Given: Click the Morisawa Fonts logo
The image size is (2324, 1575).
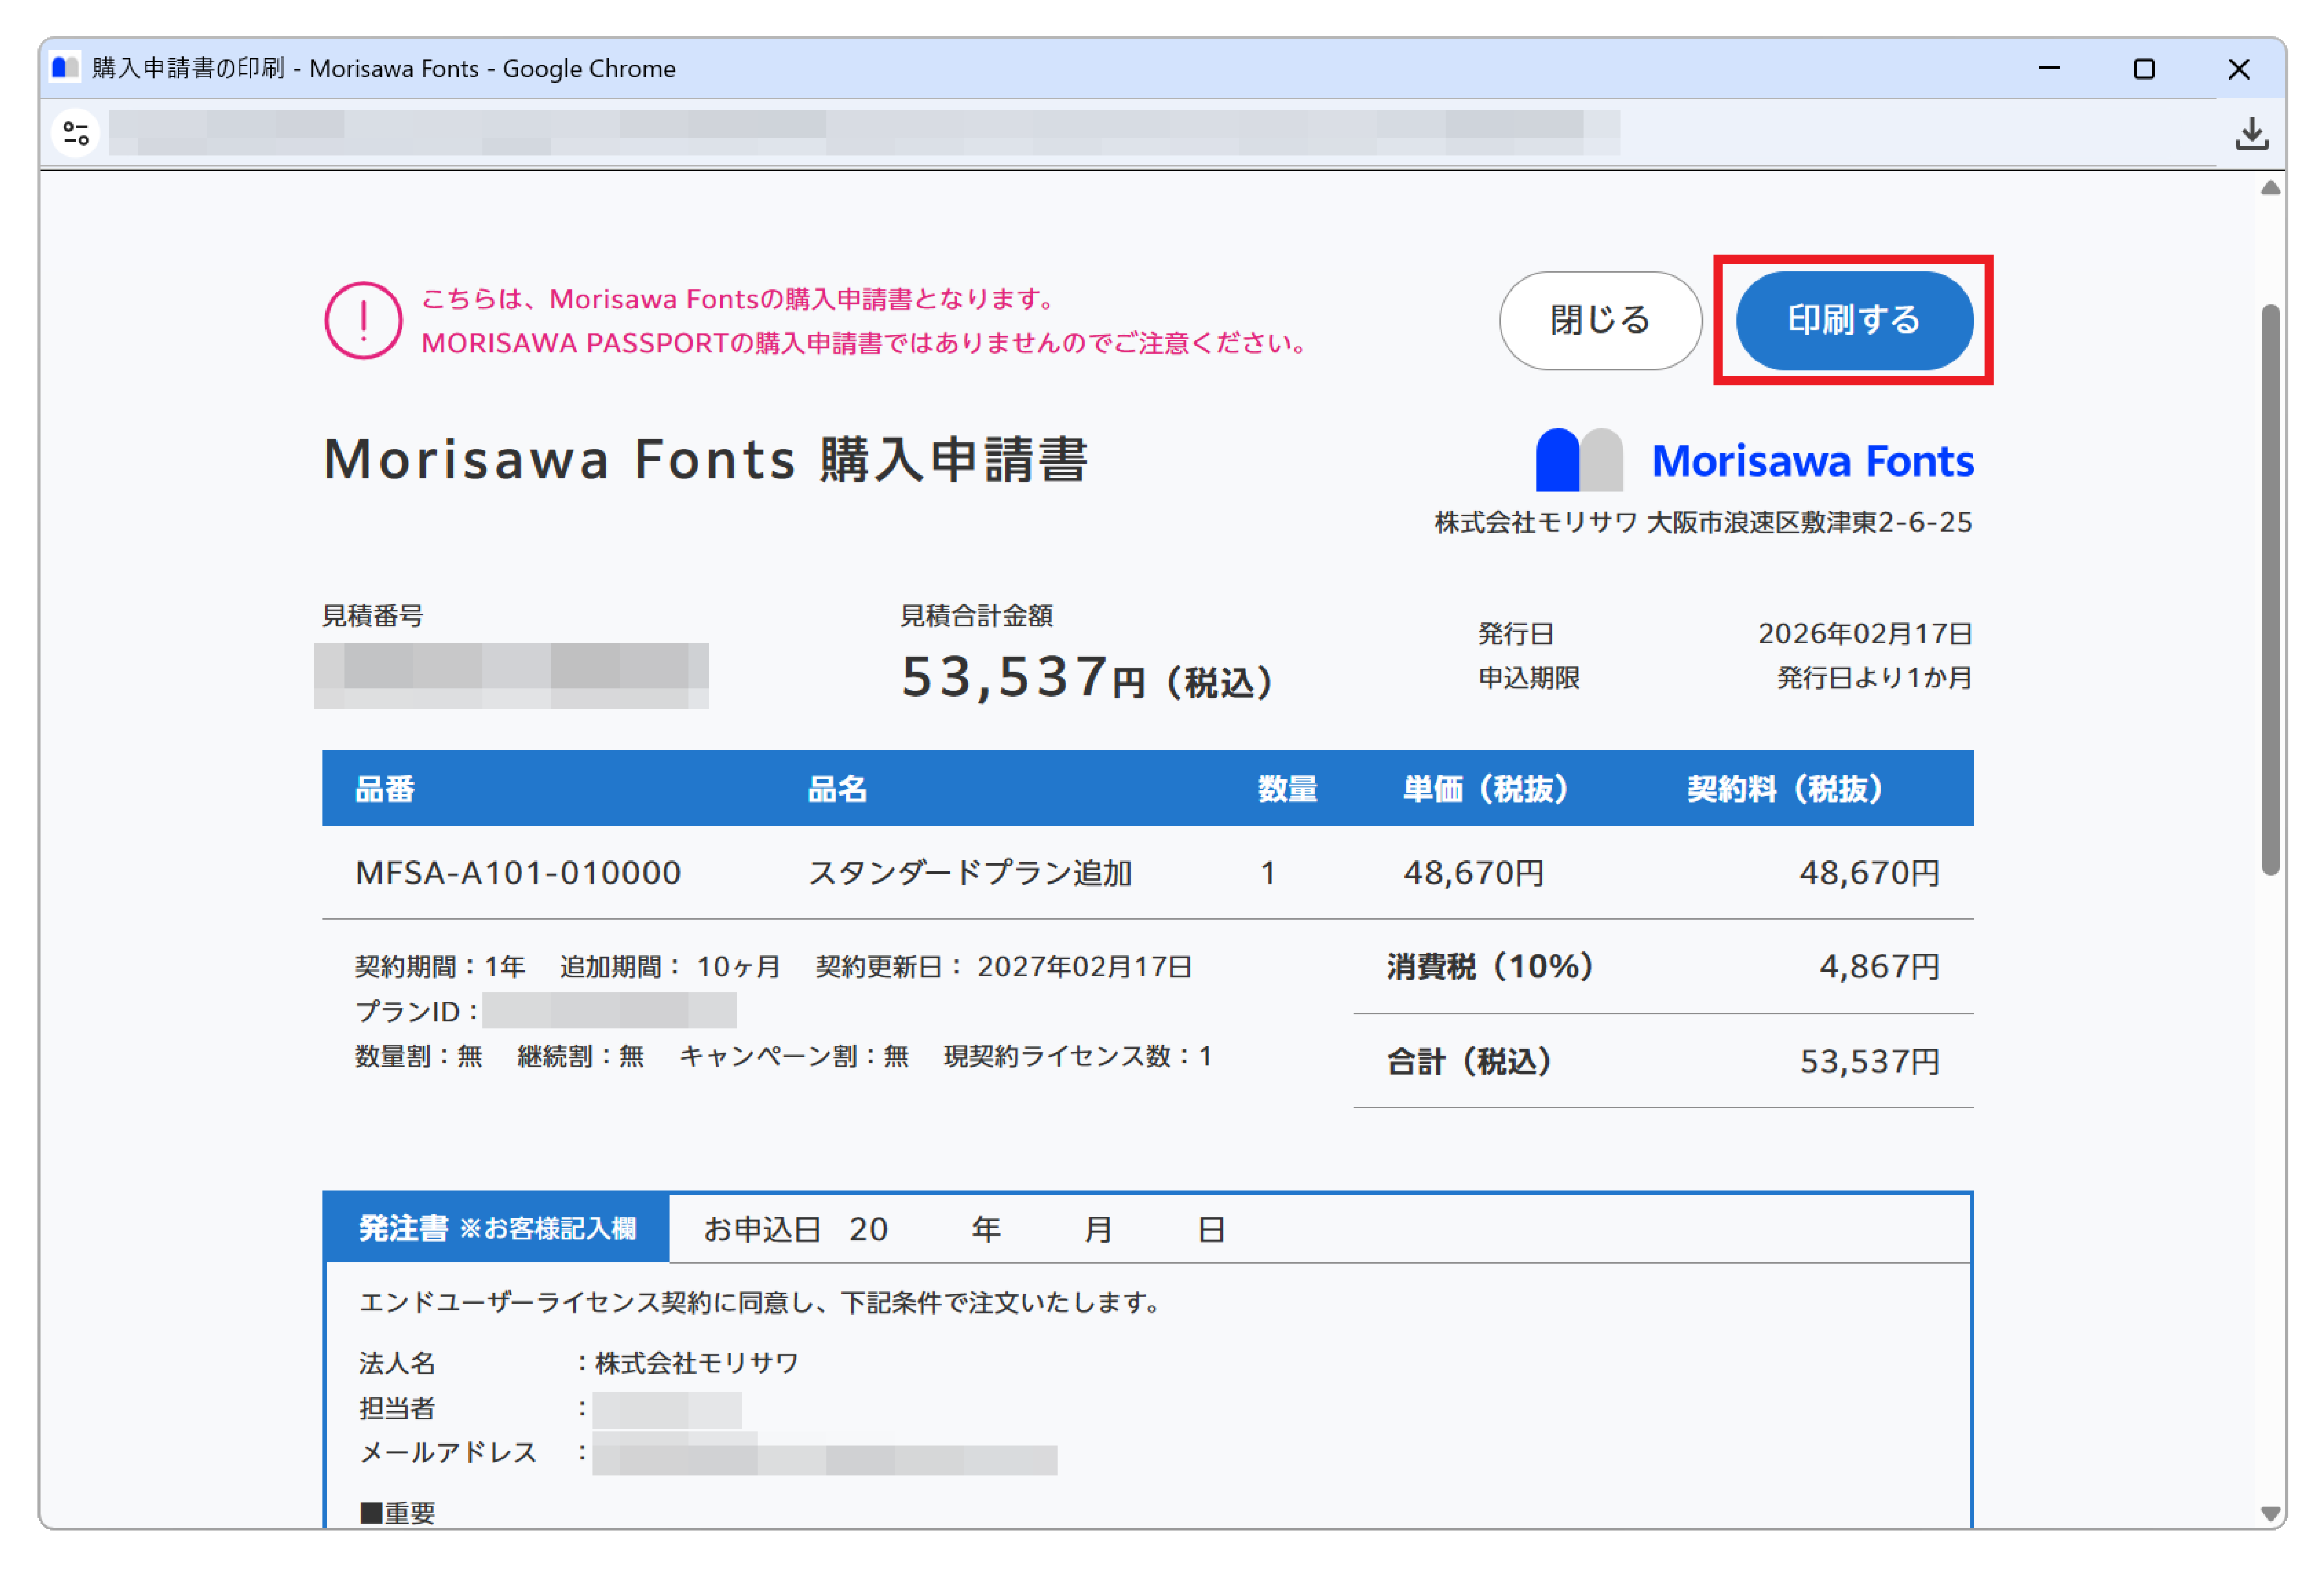Looking at the screenshot, I should (1754, 460).
